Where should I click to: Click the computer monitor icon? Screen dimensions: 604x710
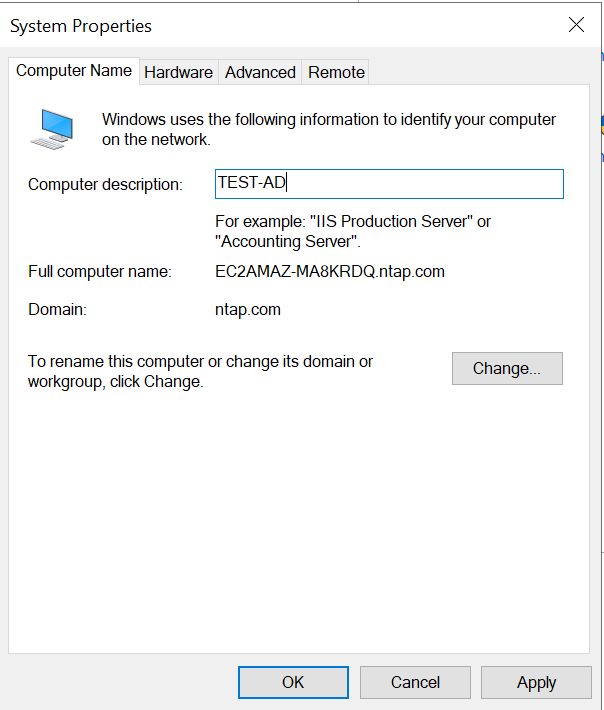click(52, 129)
